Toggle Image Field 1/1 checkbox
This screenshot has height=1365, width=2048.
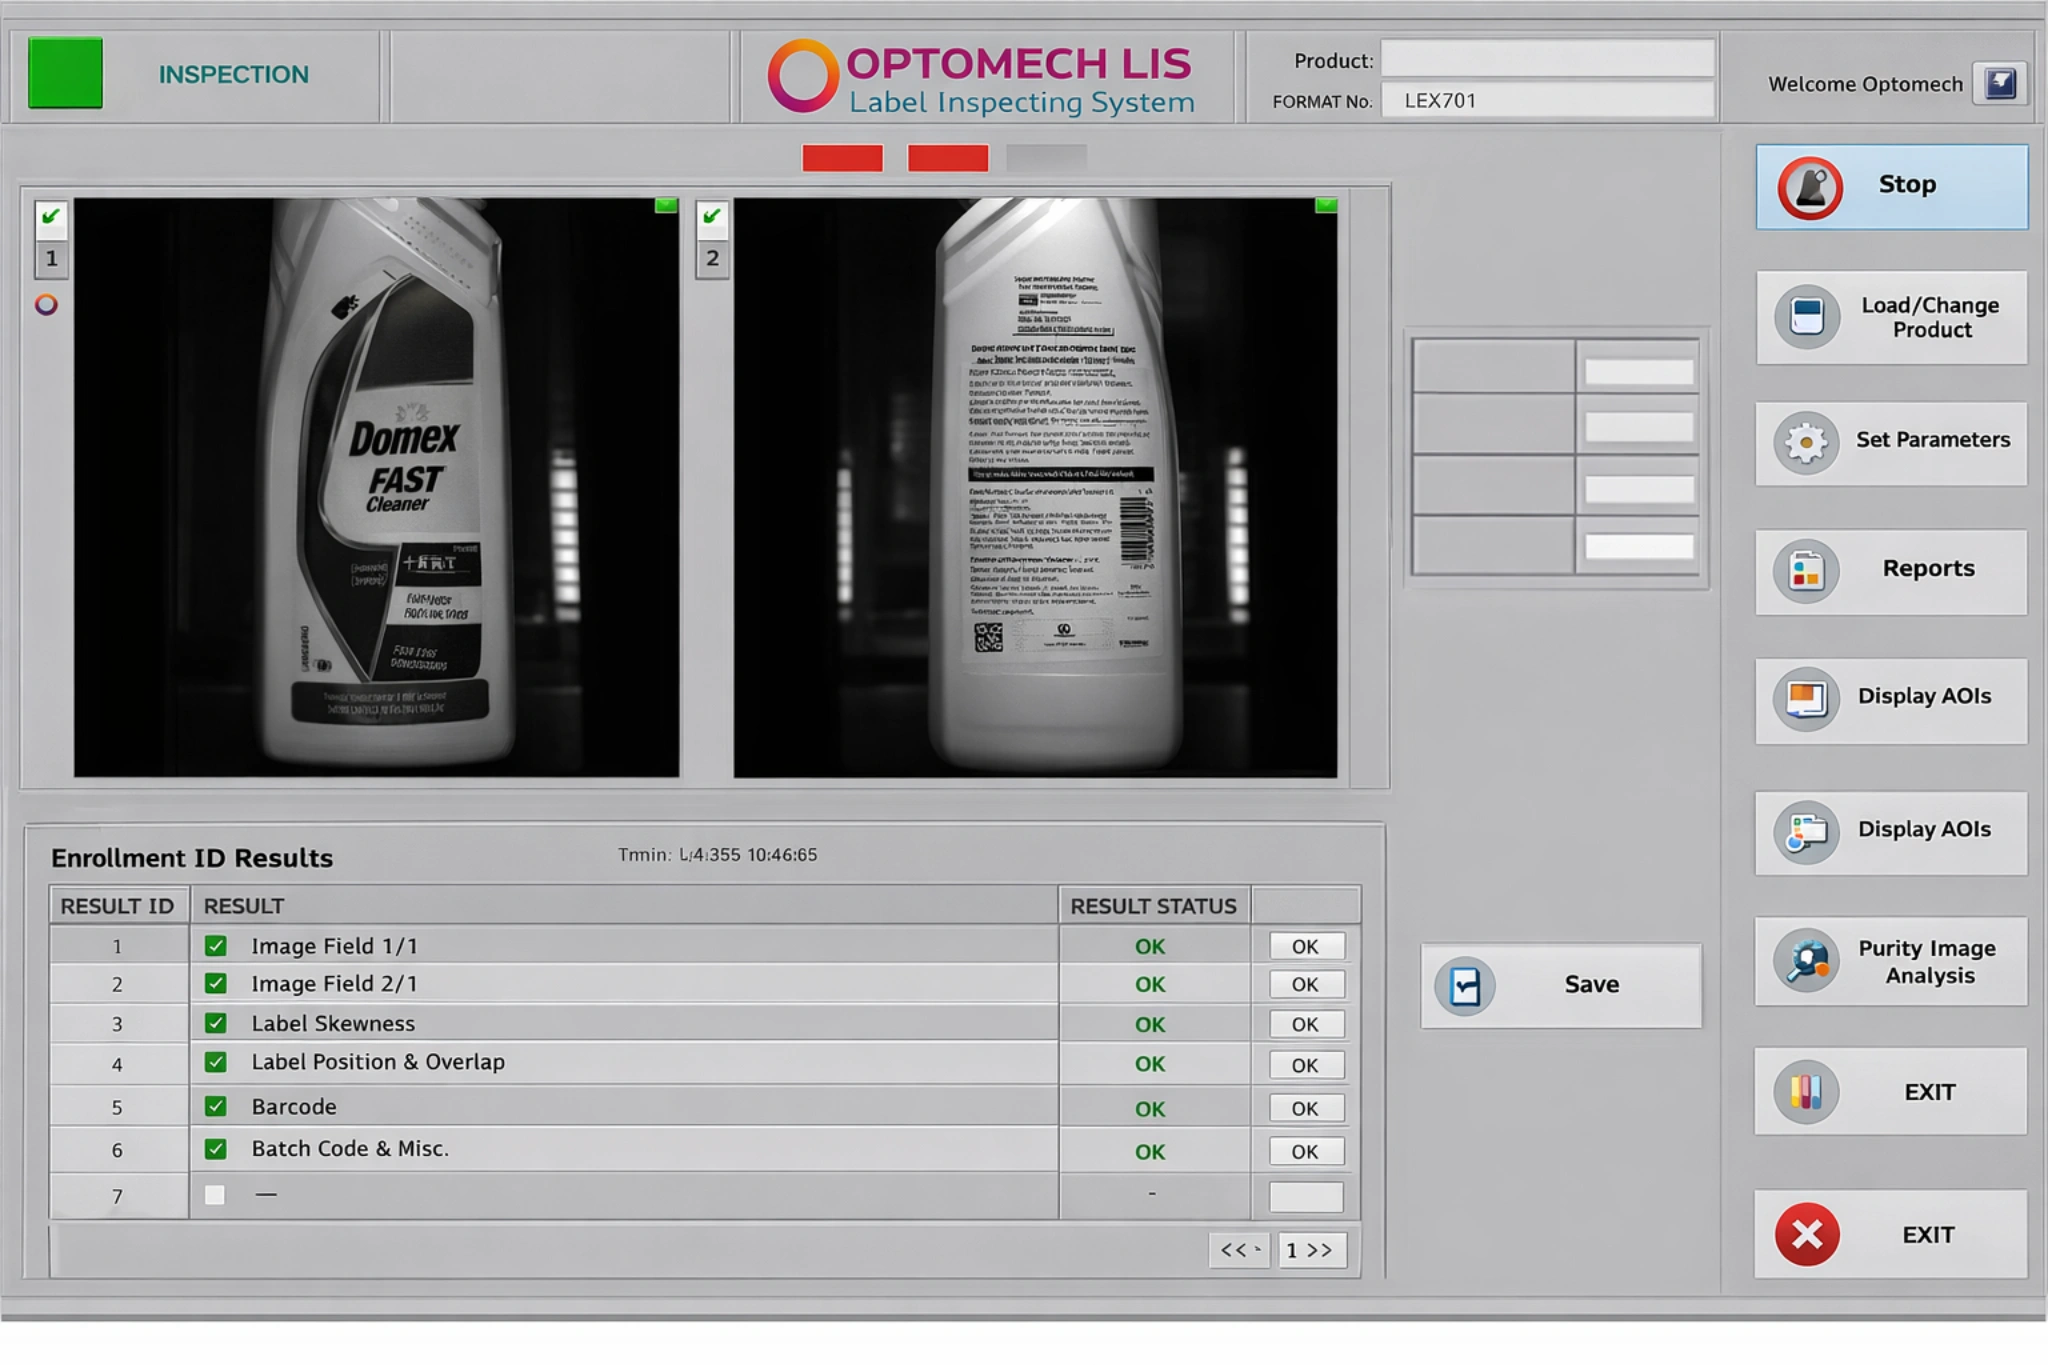coord(215,945)
